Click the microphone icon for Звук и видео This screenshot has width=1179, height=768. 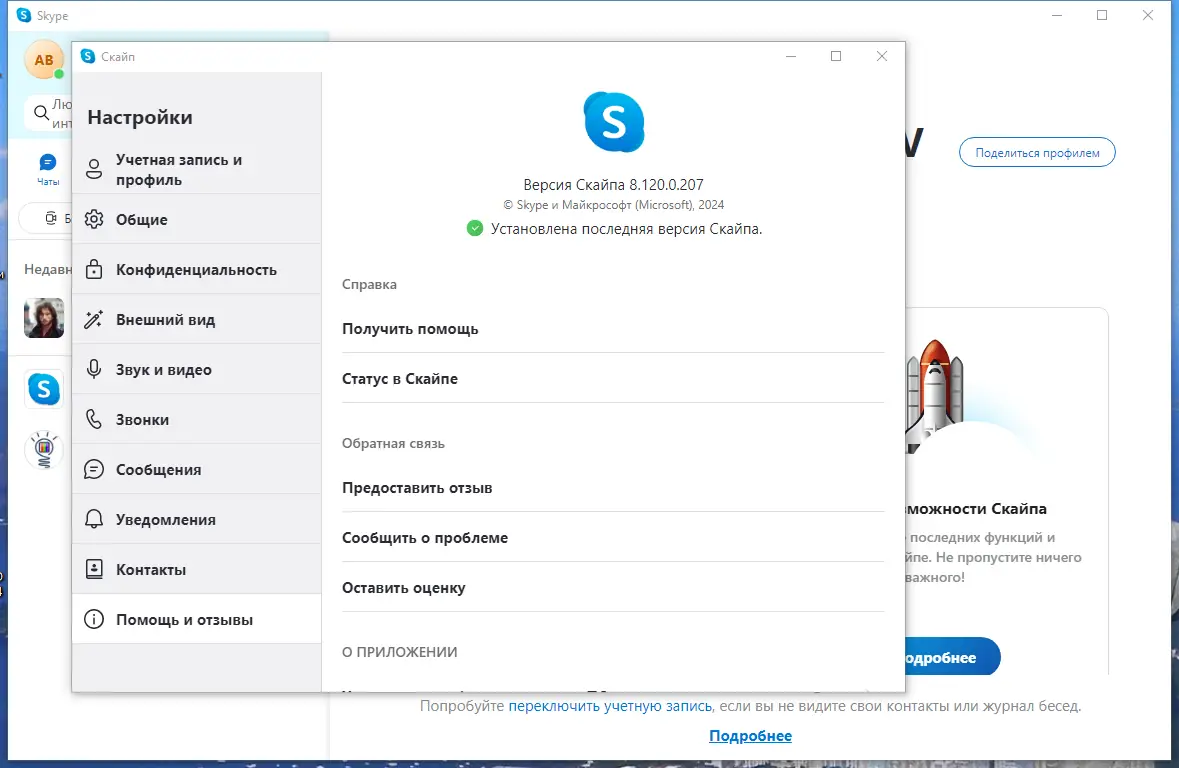tap(94, 369)
